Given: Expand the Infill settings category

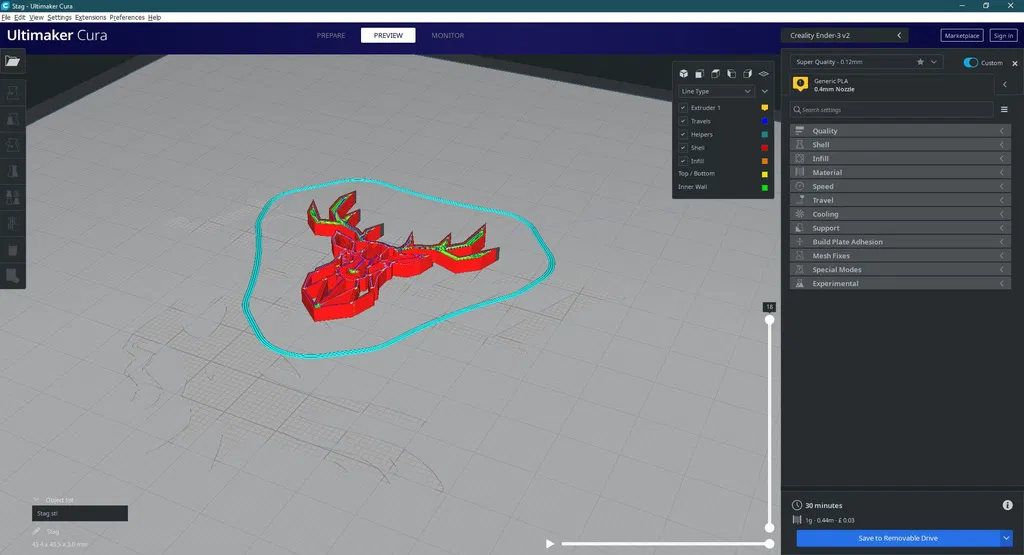Looking at the screenshot, I should [x=901, y=159].
